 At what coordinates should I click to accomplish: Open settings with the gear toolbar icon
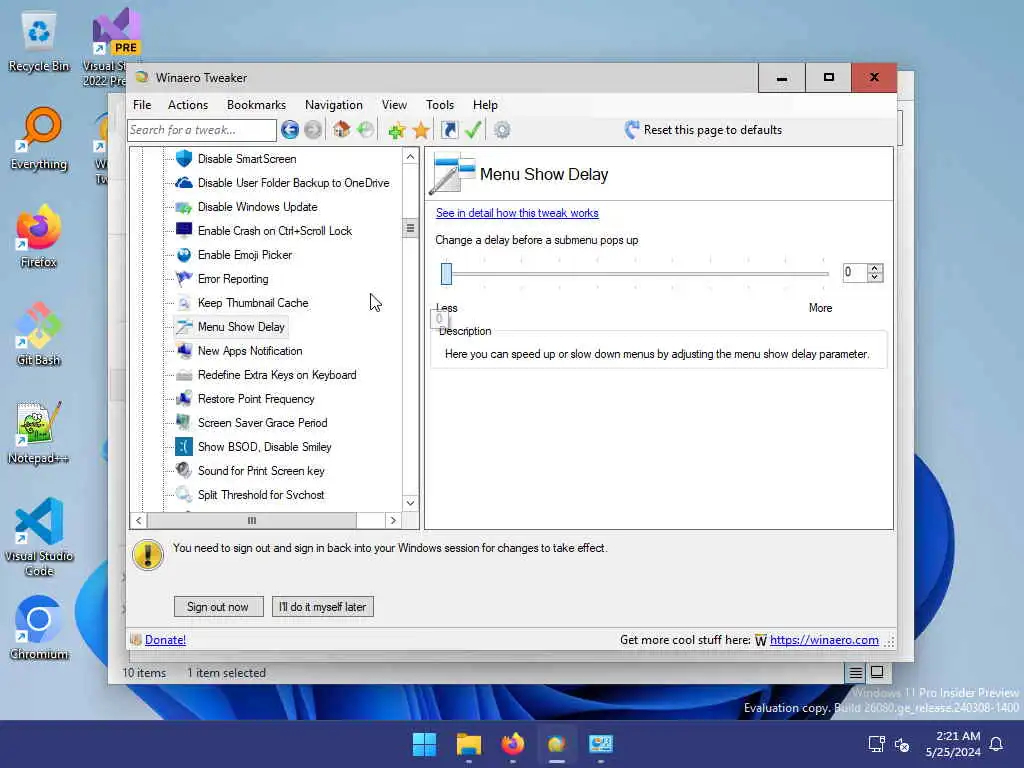pos(502,130)
